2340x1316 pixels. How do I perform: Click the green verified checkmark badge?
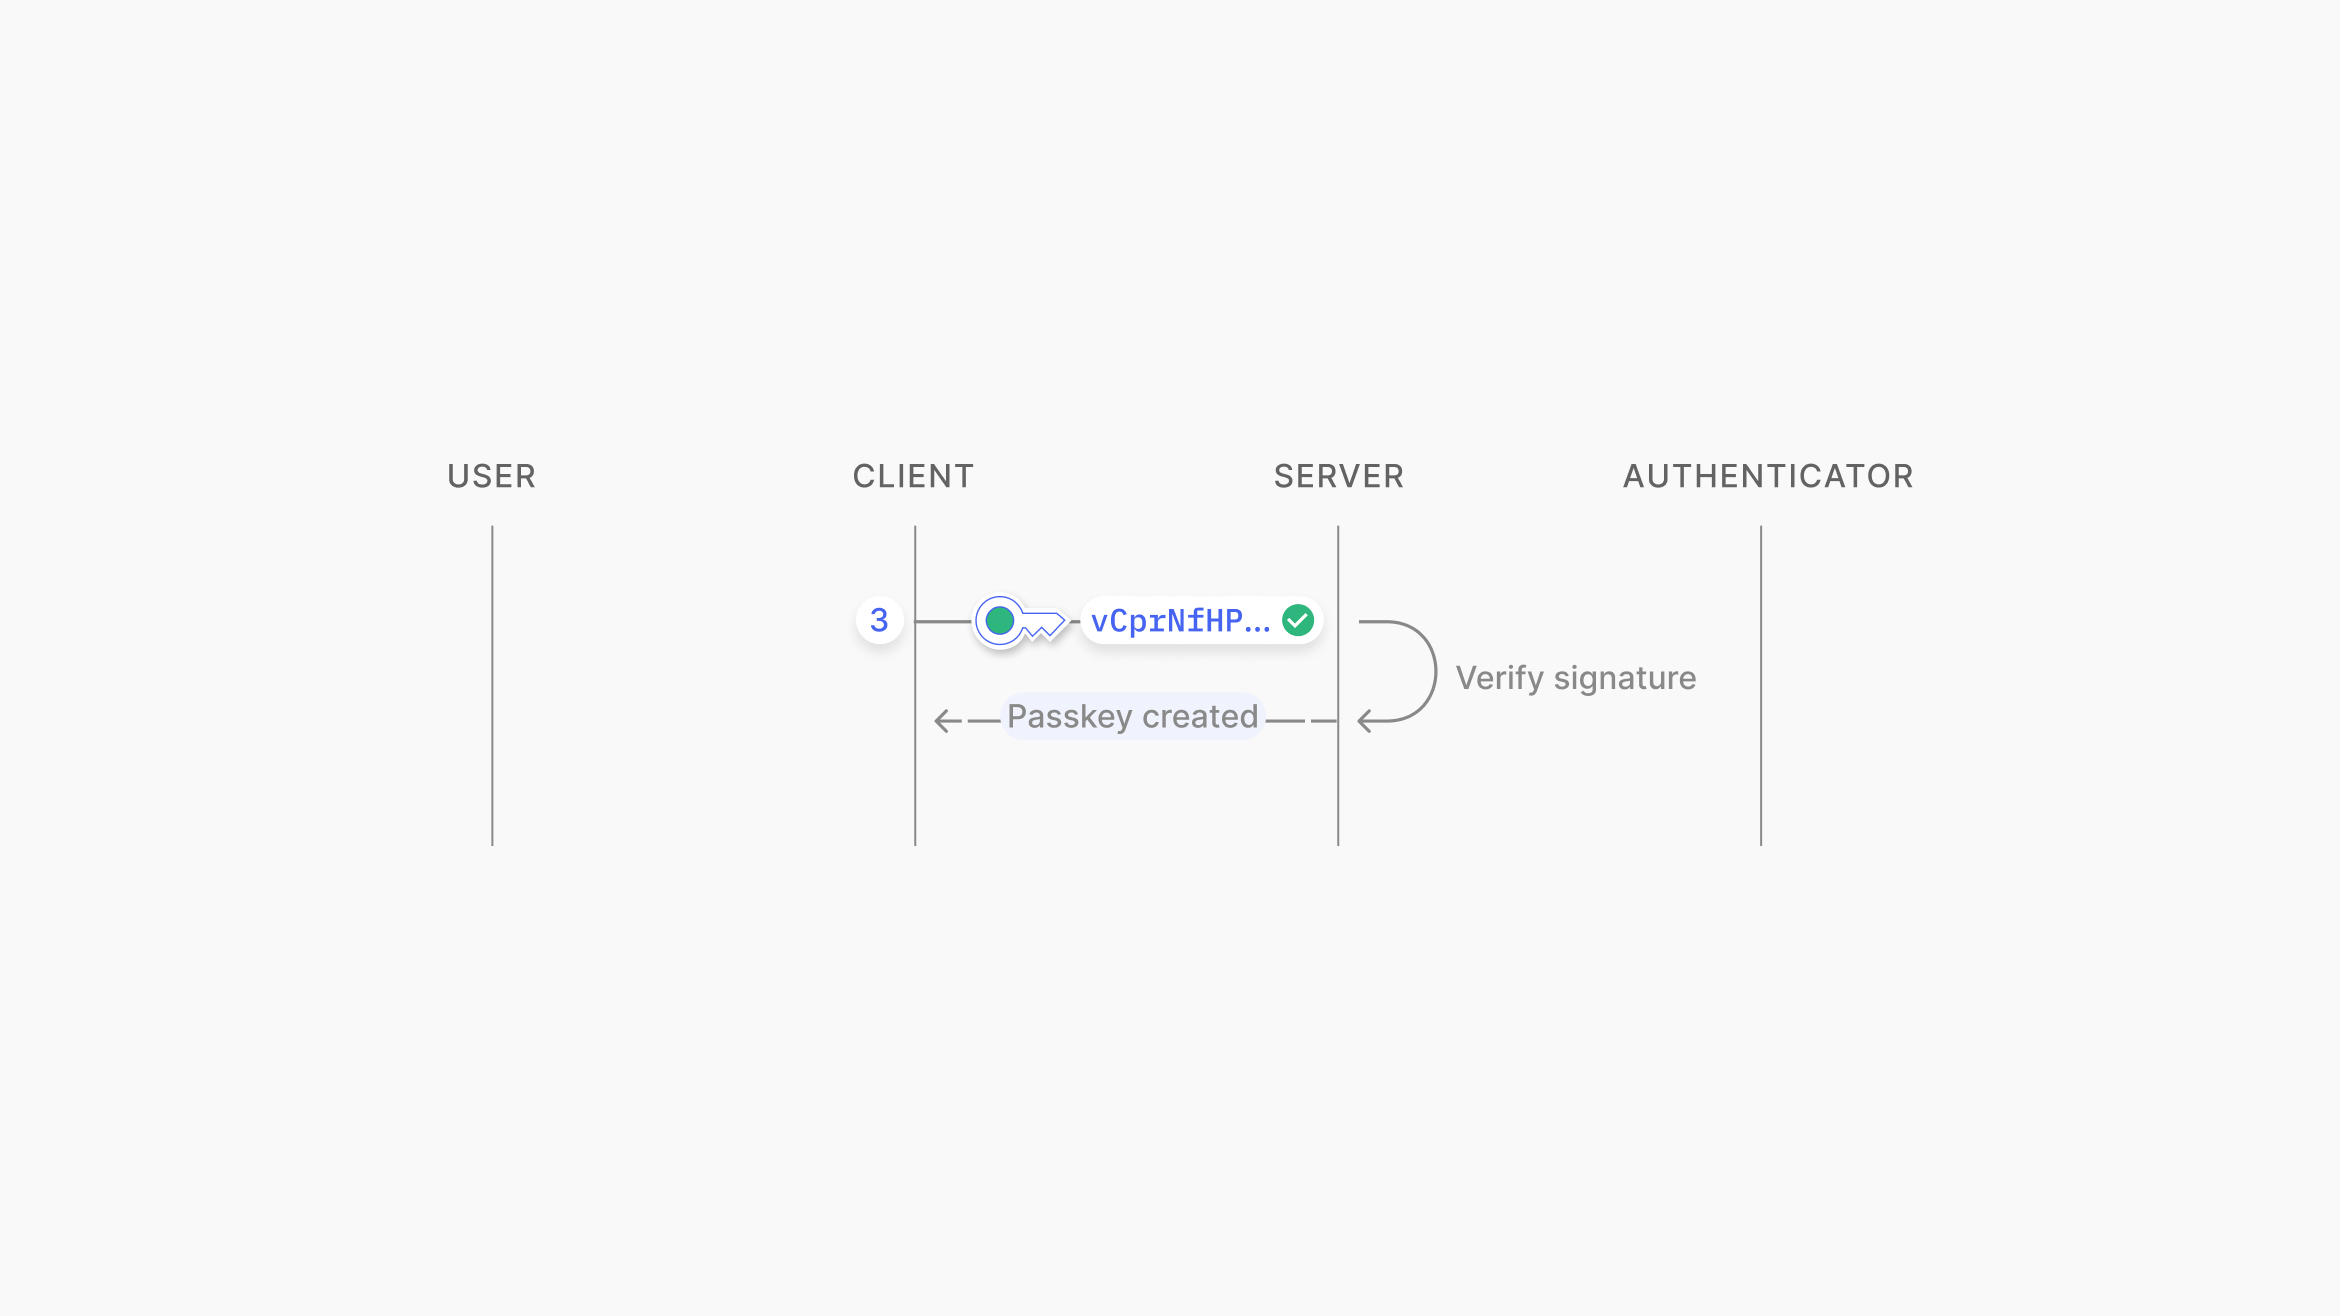click(1298, 621)
